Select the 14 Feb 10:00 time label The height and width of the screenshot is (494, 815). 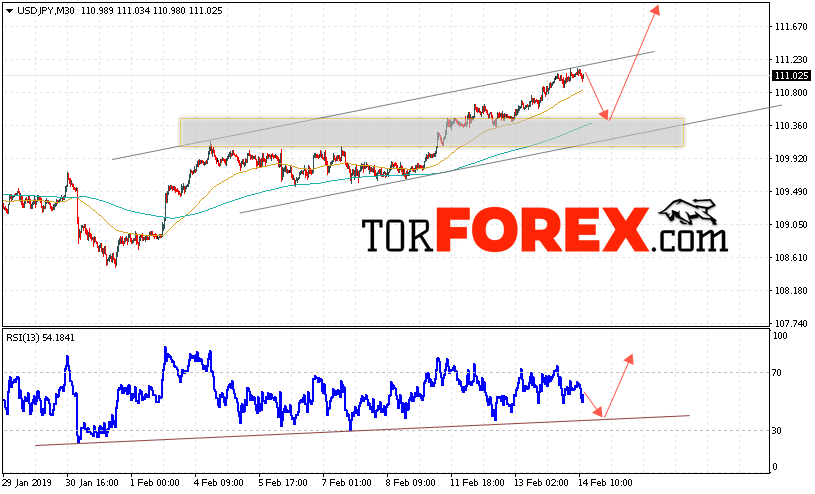coord(606,483)
